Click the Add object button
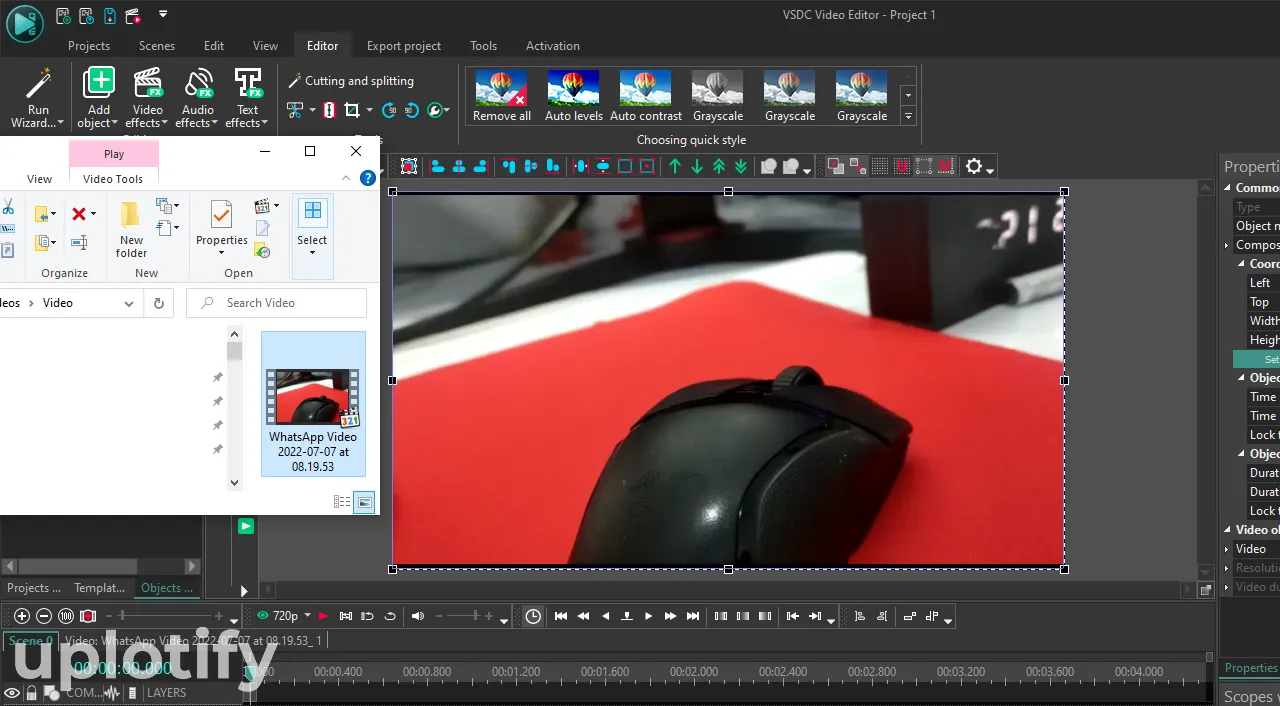 click(x=99, y=98)
